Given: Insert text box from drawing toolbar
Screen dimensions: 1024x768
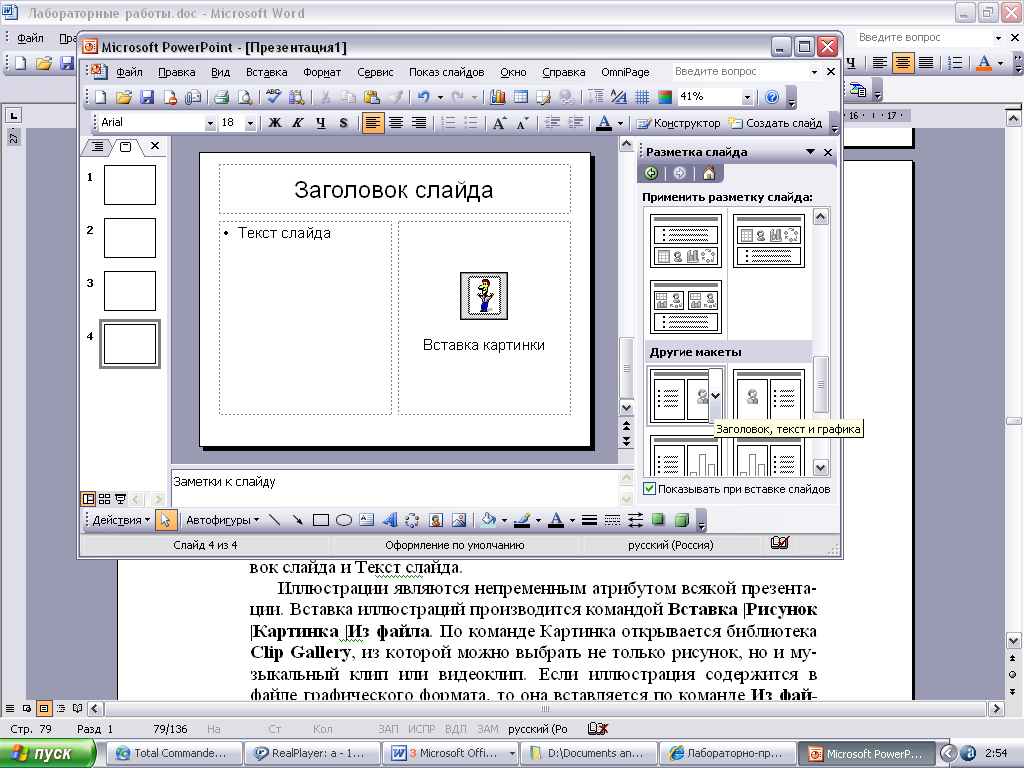Looking at the screenshot, I should 366,520.
